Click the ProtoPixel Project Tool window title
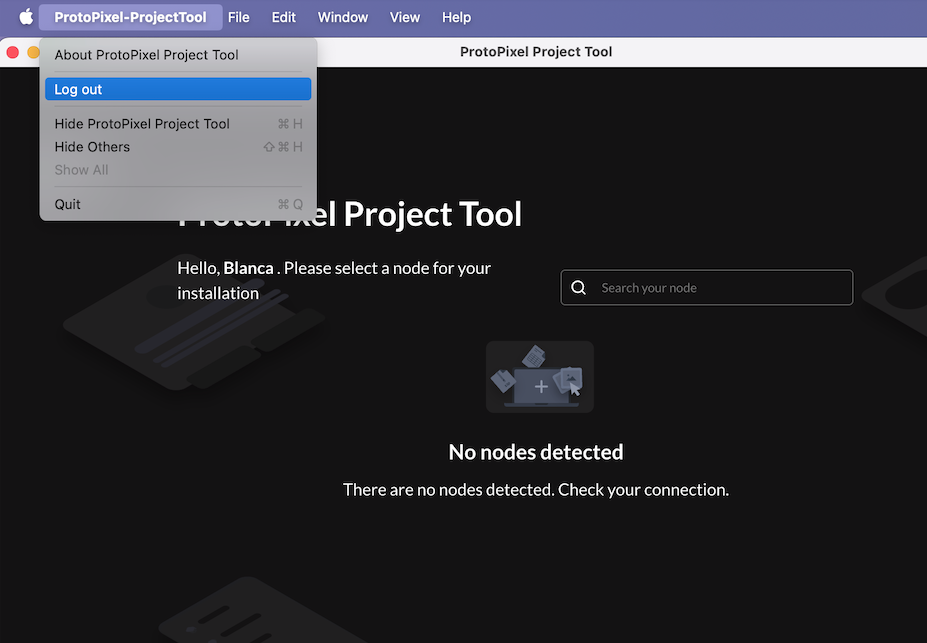 (x=536, y=52)
